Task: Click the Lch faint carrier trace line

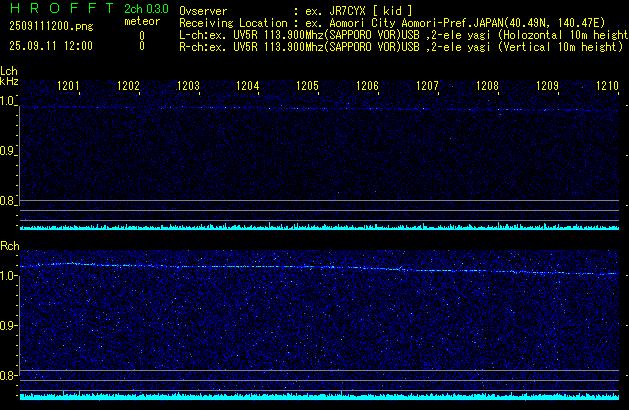Action: pos(319,108)
